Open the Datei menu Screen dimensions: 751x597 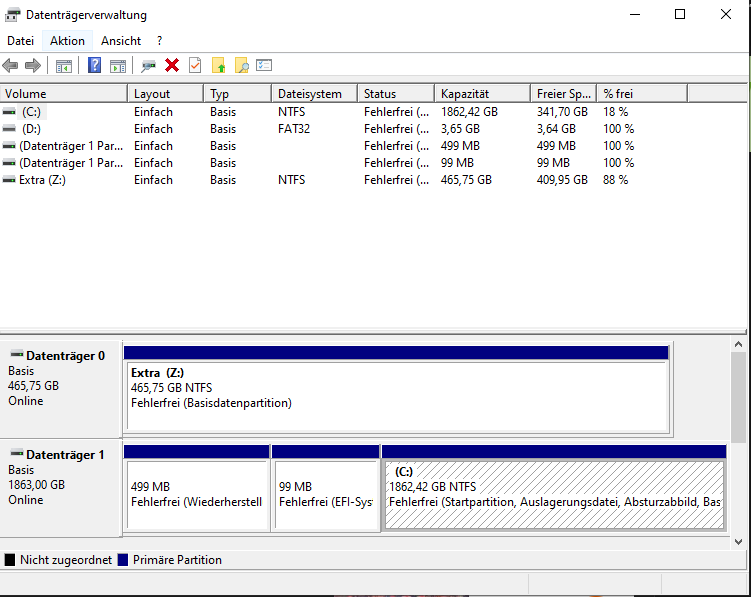click(x=21, y=41)
